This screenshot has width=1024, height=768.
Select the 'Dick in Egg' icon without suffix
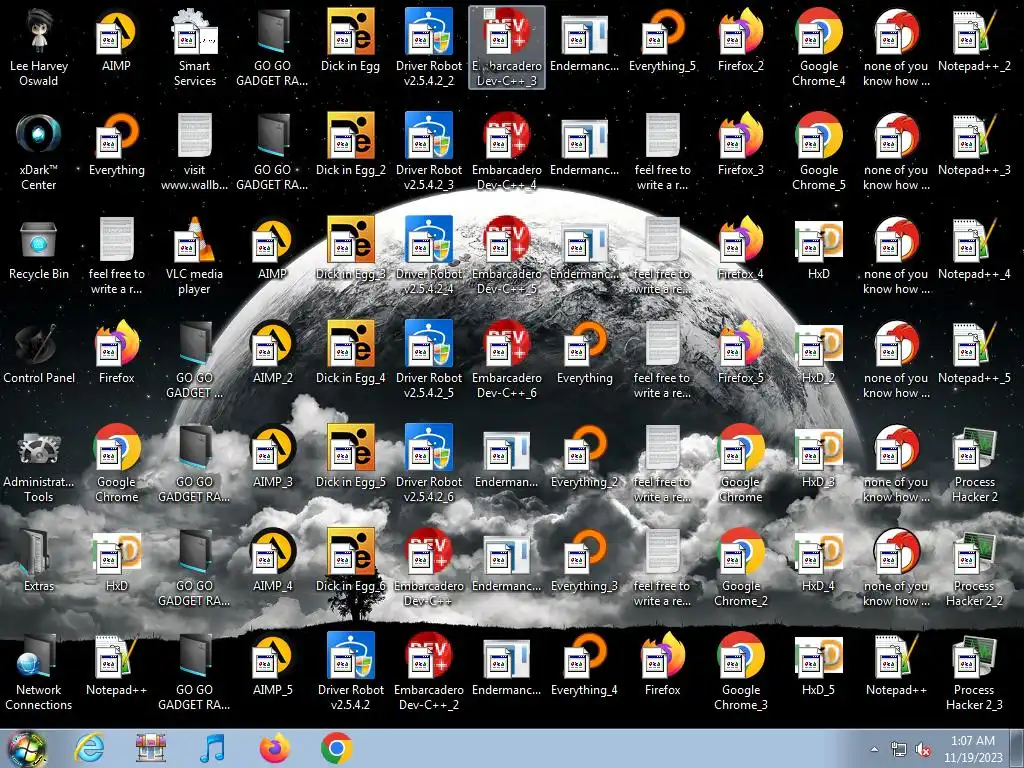pyautogui.click(x=351, y=40)
